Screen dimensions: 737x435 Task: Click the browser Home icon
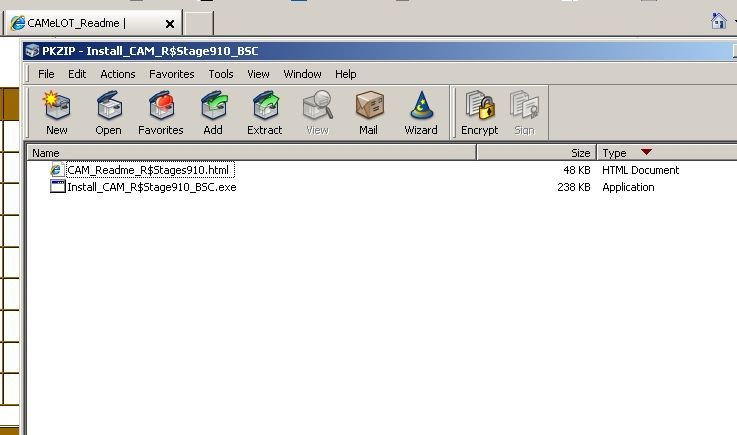719,21
